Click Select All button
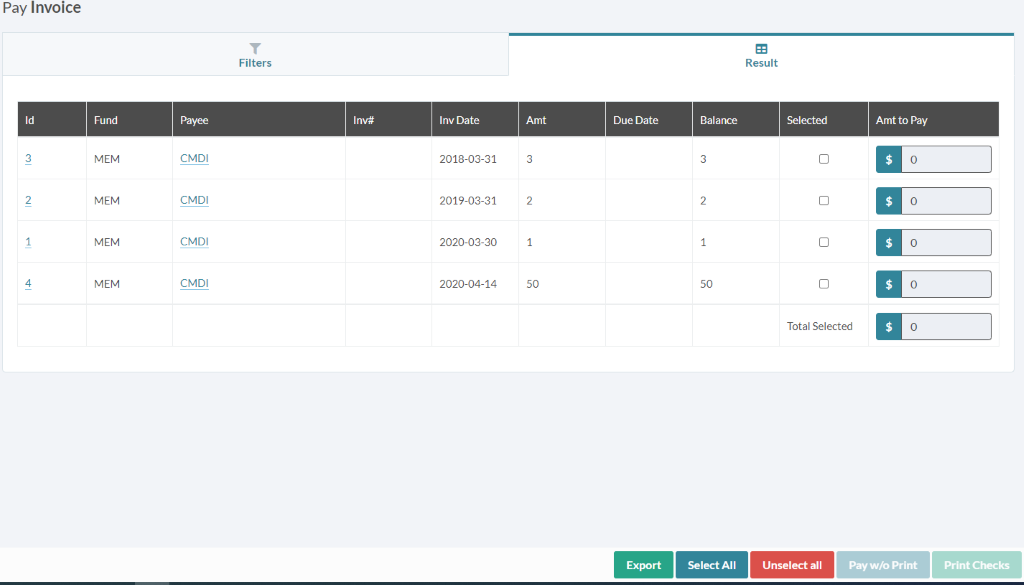This screenshot has height=585, width=1024. (711, 565)
